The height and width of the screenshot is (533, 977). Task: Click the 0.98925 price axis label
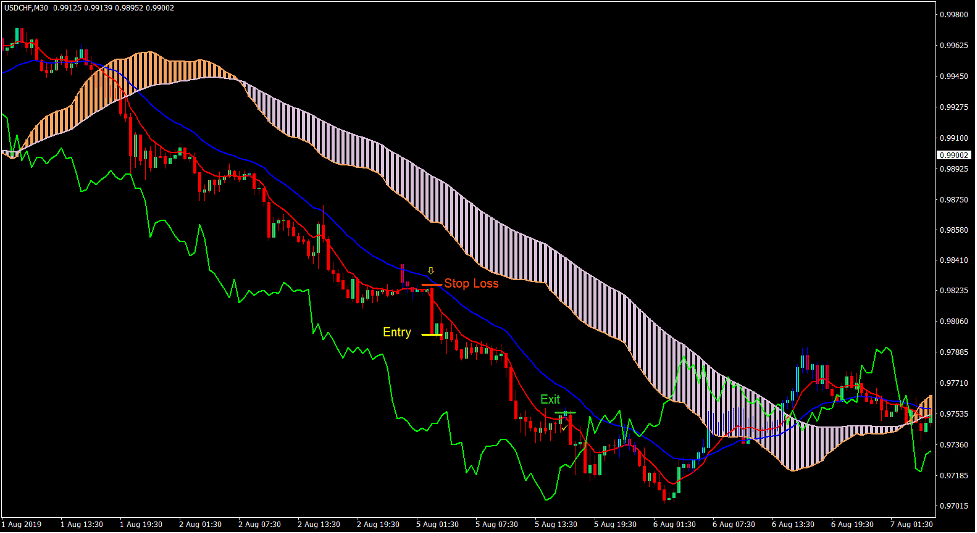click(x=953, y=169)
